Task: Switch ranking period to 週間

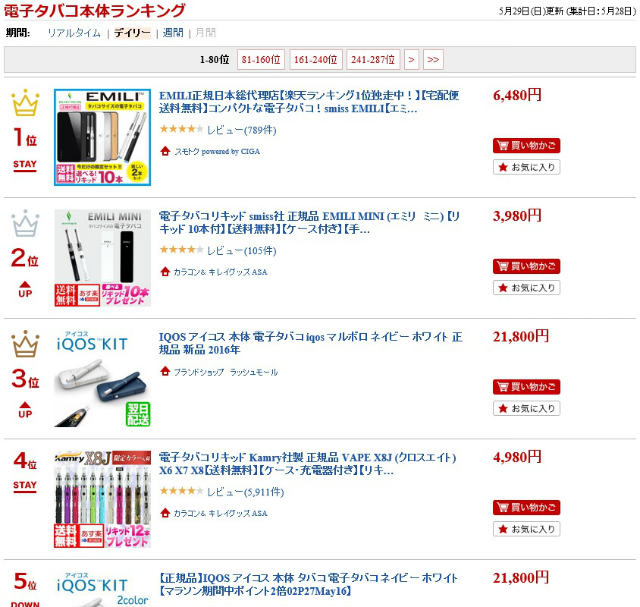Action: tap(173, 33)
